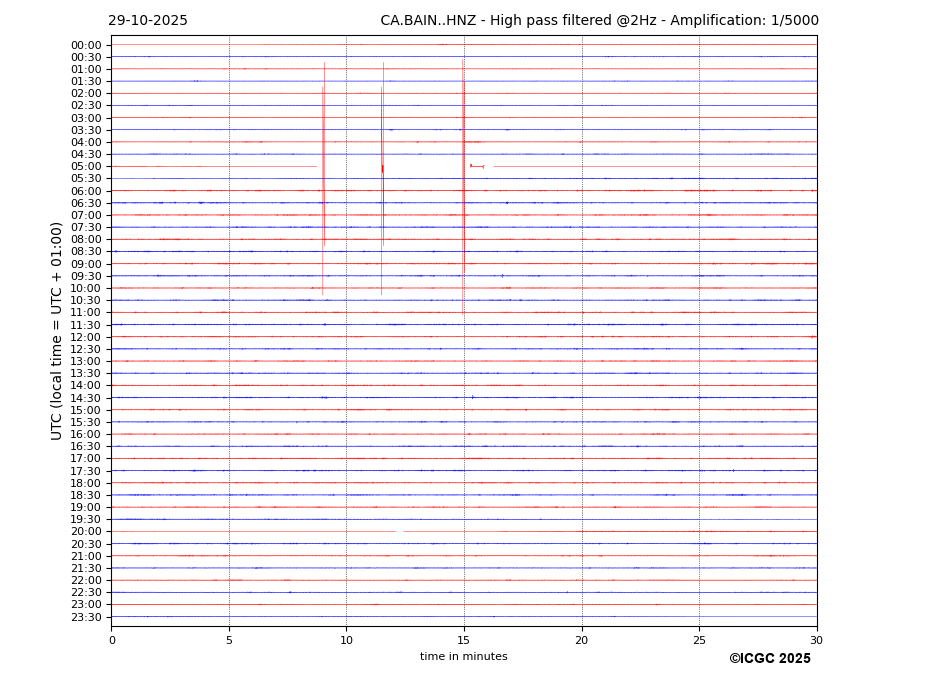Image resolution: width=927 pixels, height=696 pixels.
Task: Click the UTC local time y-axis label
Action: (x=58, y=330)
